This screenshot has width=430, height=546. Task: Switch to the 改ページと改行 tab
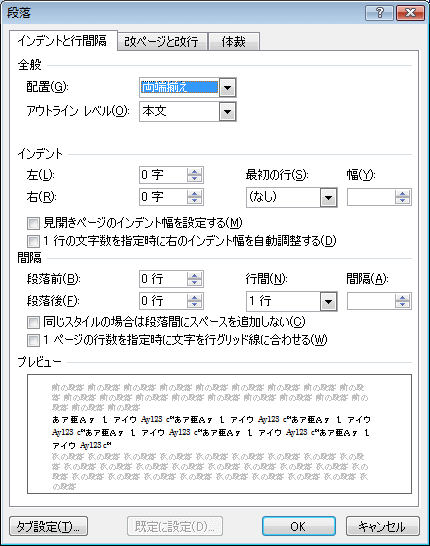pyautogui.click(x=162, y=42)
